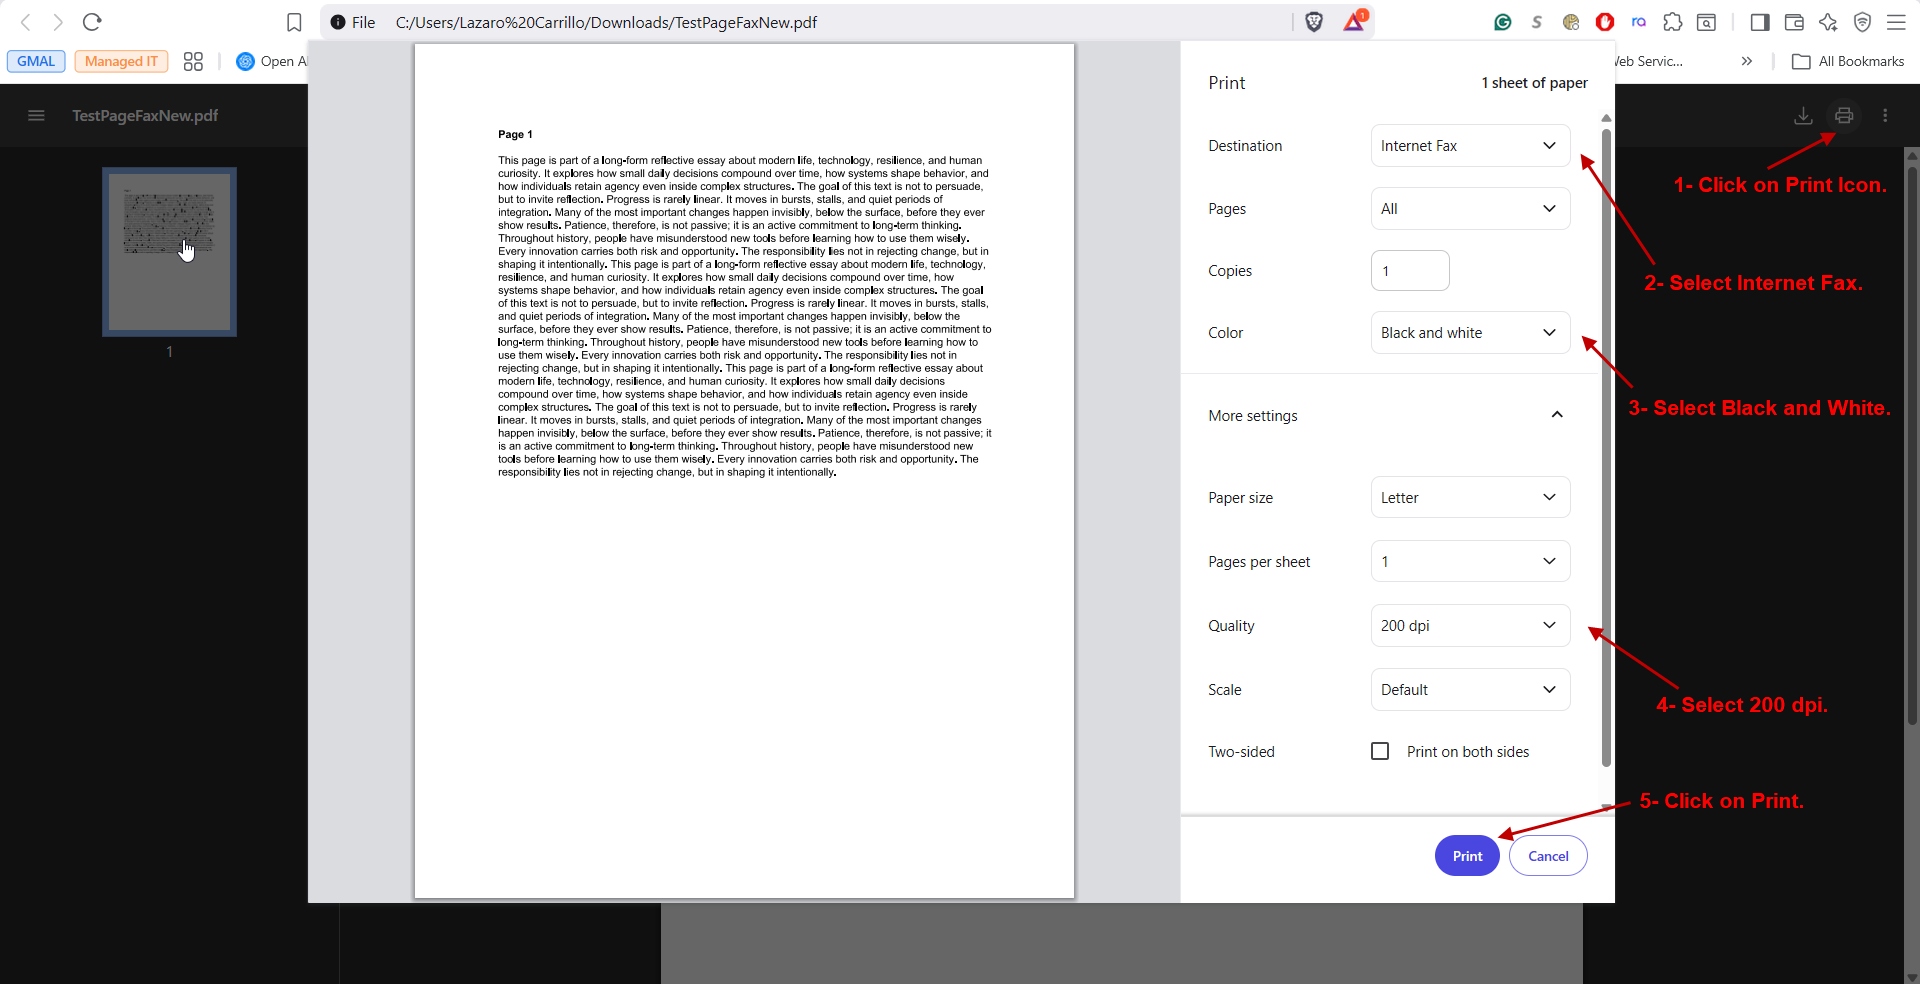
Task: Click the Cancel button
Action: click(1547, 856)
